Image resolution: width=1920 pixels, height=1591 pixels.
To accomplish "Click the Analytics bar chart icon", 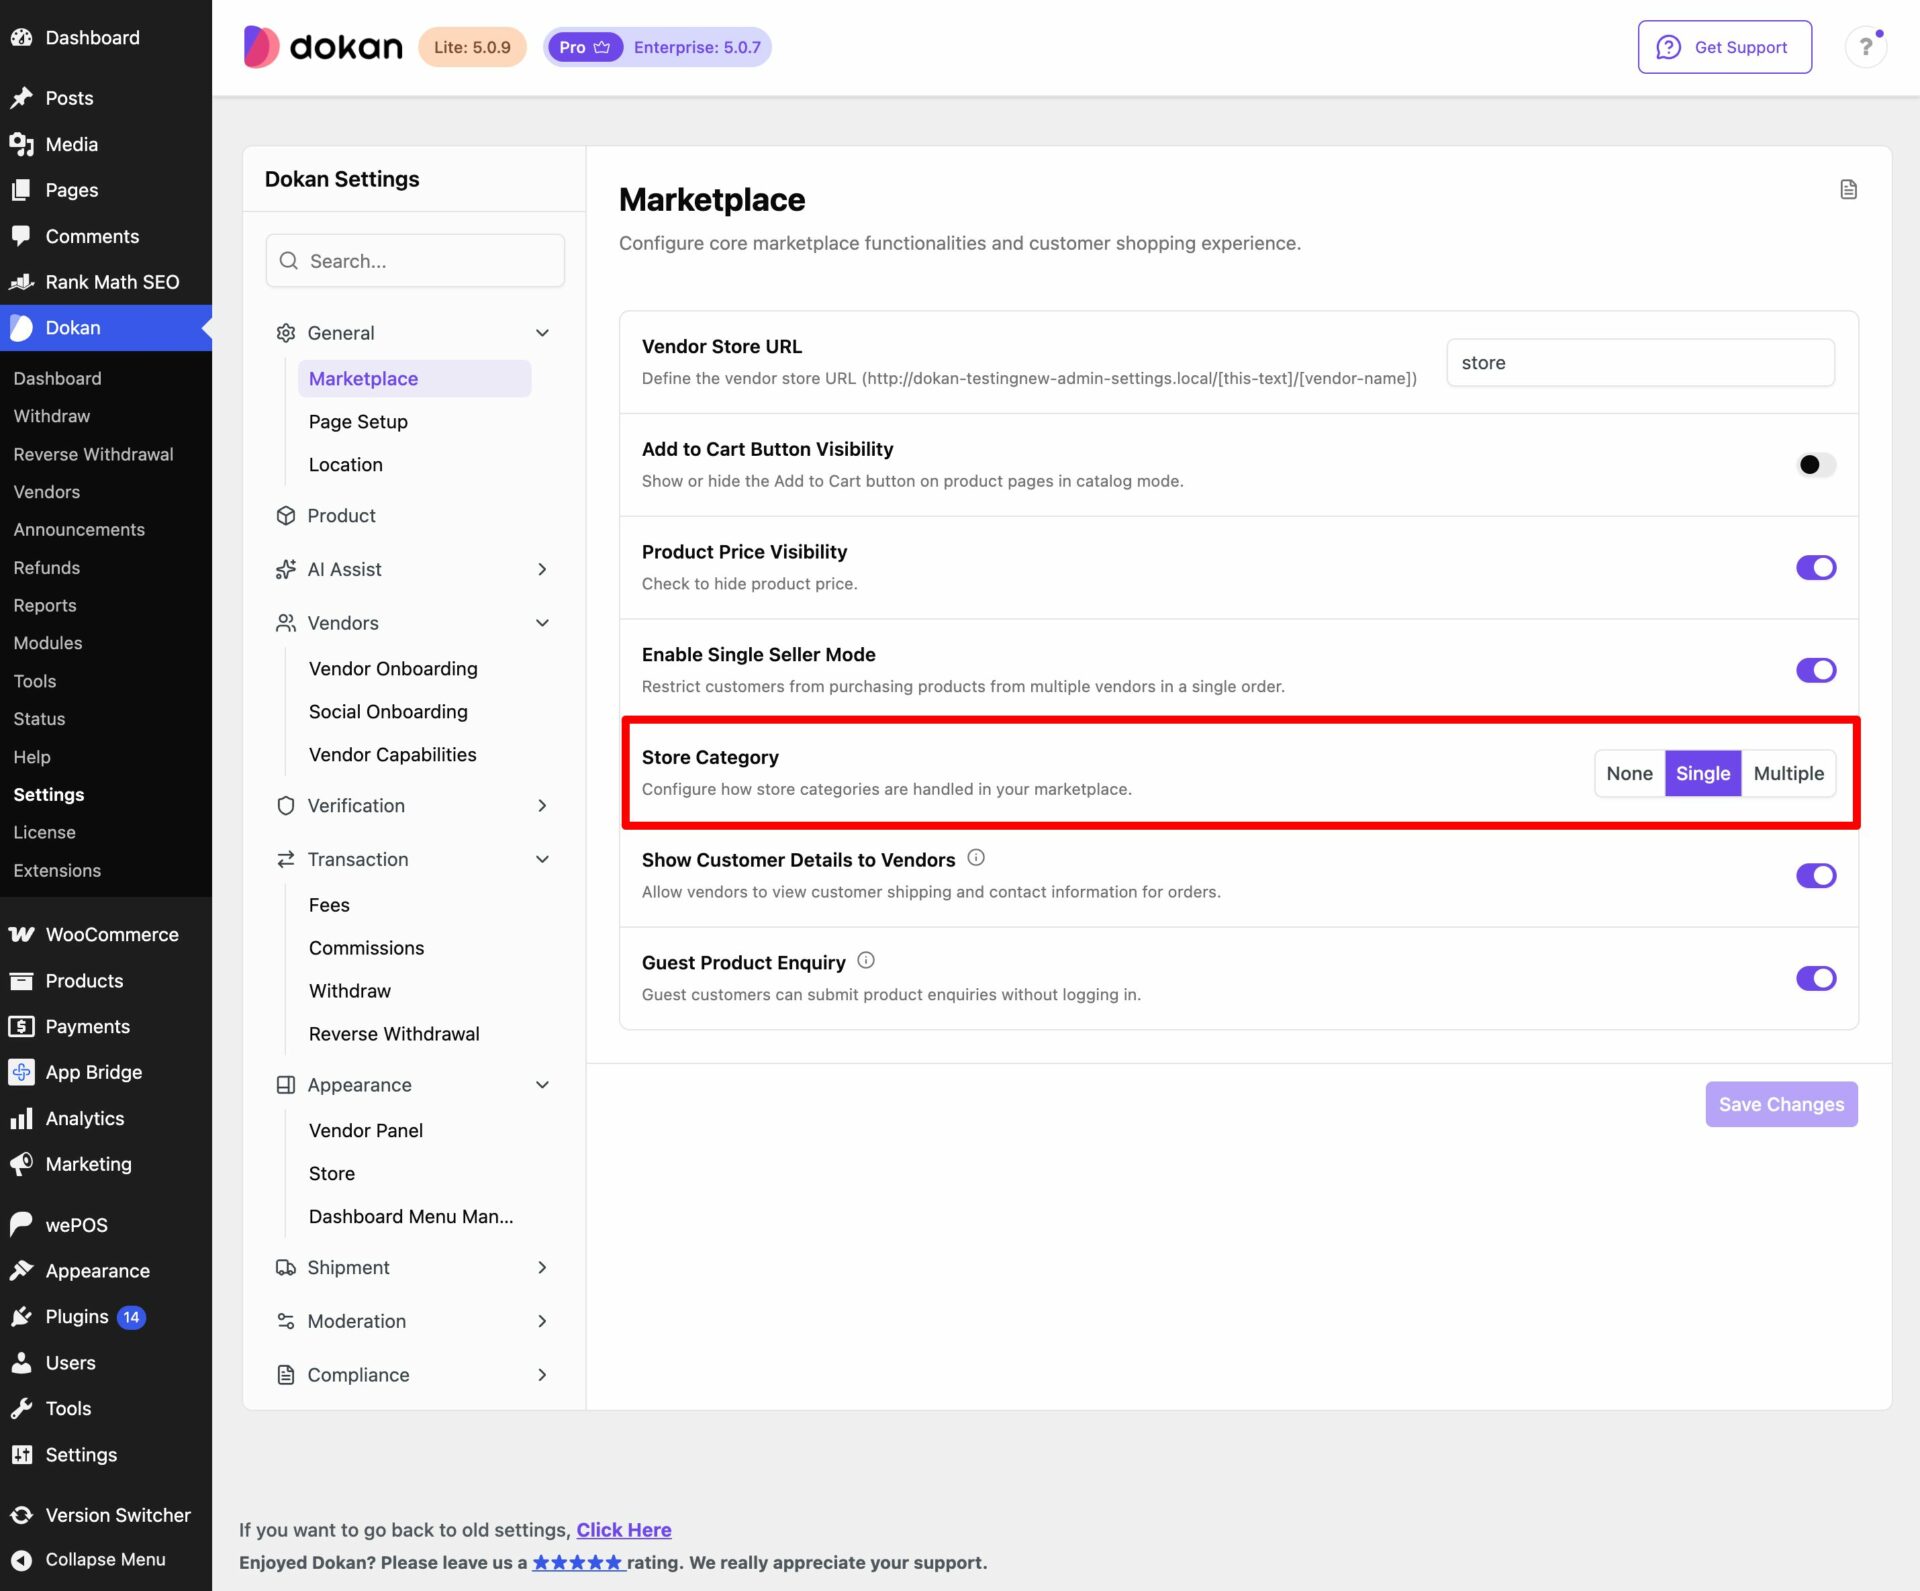I will point(21,1118).
